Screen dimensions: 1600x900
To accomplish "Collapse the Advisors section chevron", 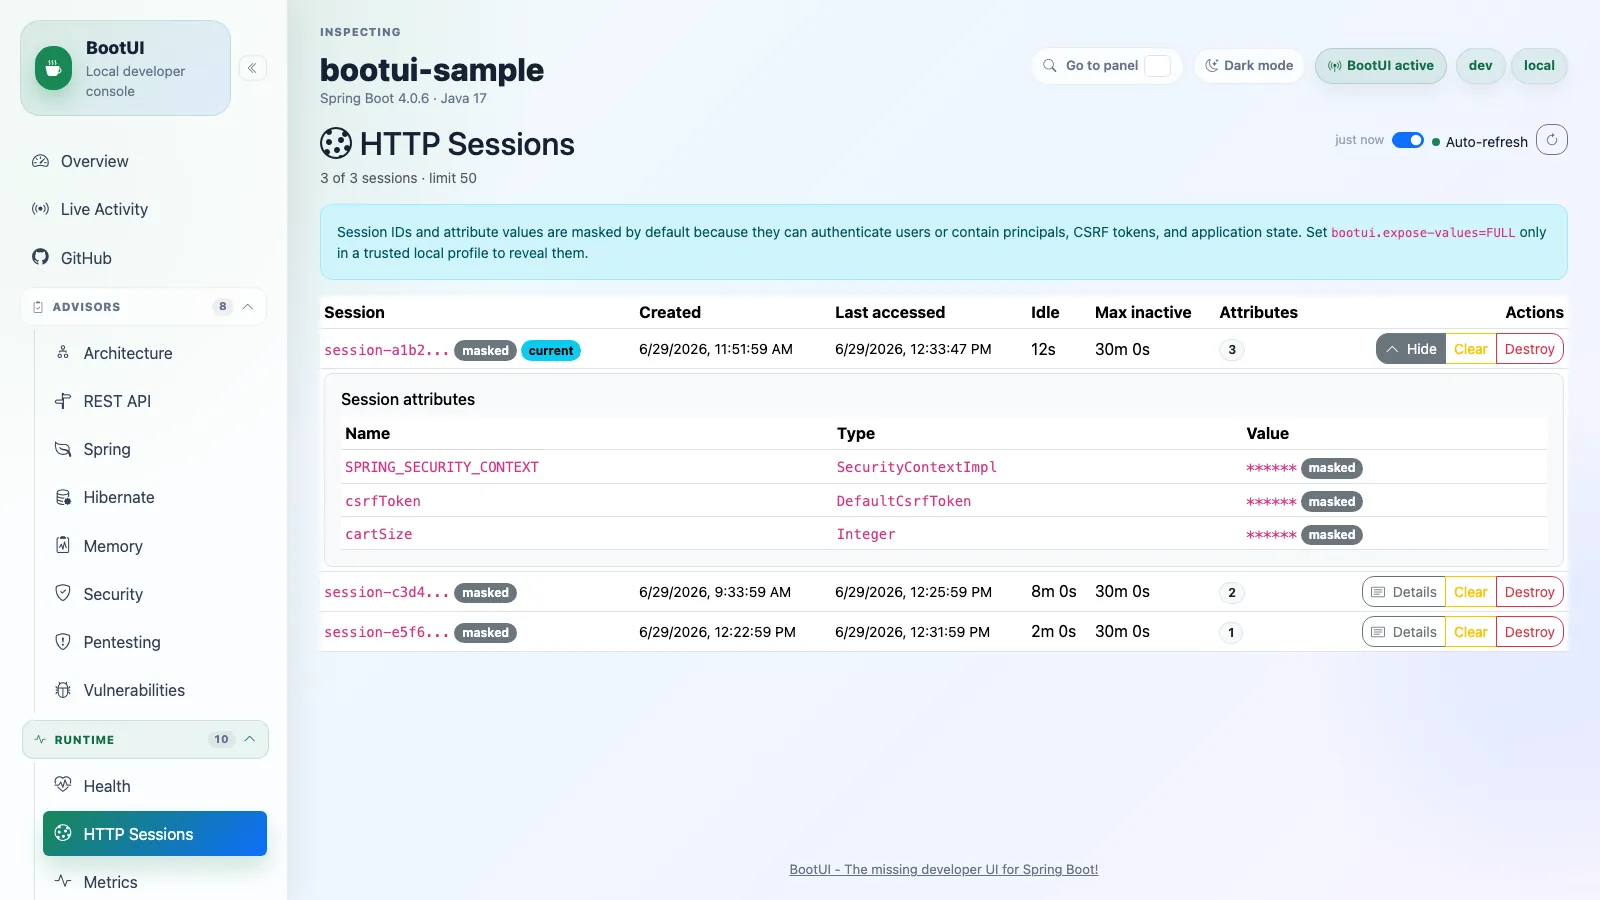I will 248,307.
